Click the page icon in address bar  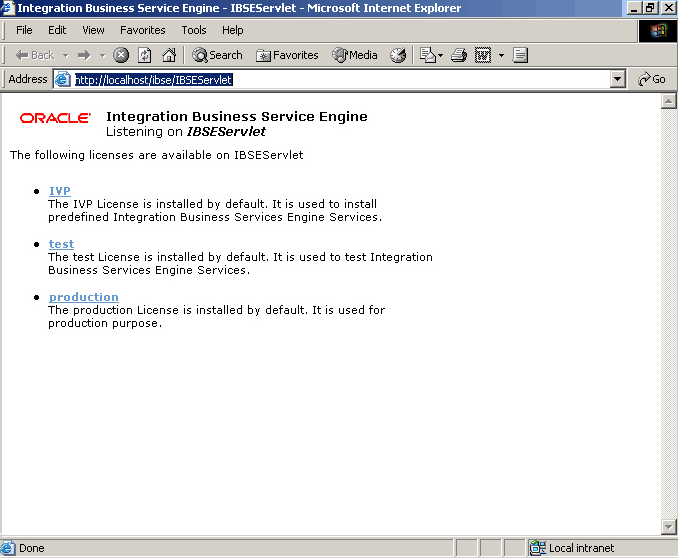[x=63, y=80]
